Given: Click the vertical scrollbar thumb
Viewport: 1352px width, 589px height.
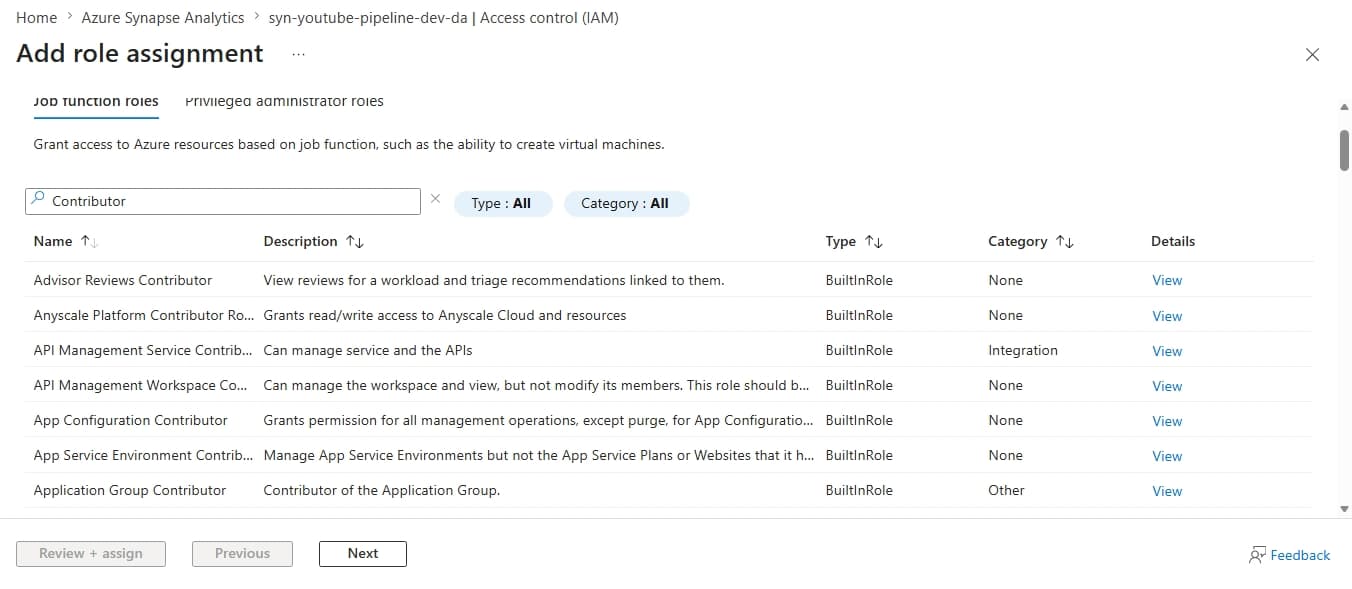Looking at the screenshot, I should pyautogui.click(x=1344, y=150).
